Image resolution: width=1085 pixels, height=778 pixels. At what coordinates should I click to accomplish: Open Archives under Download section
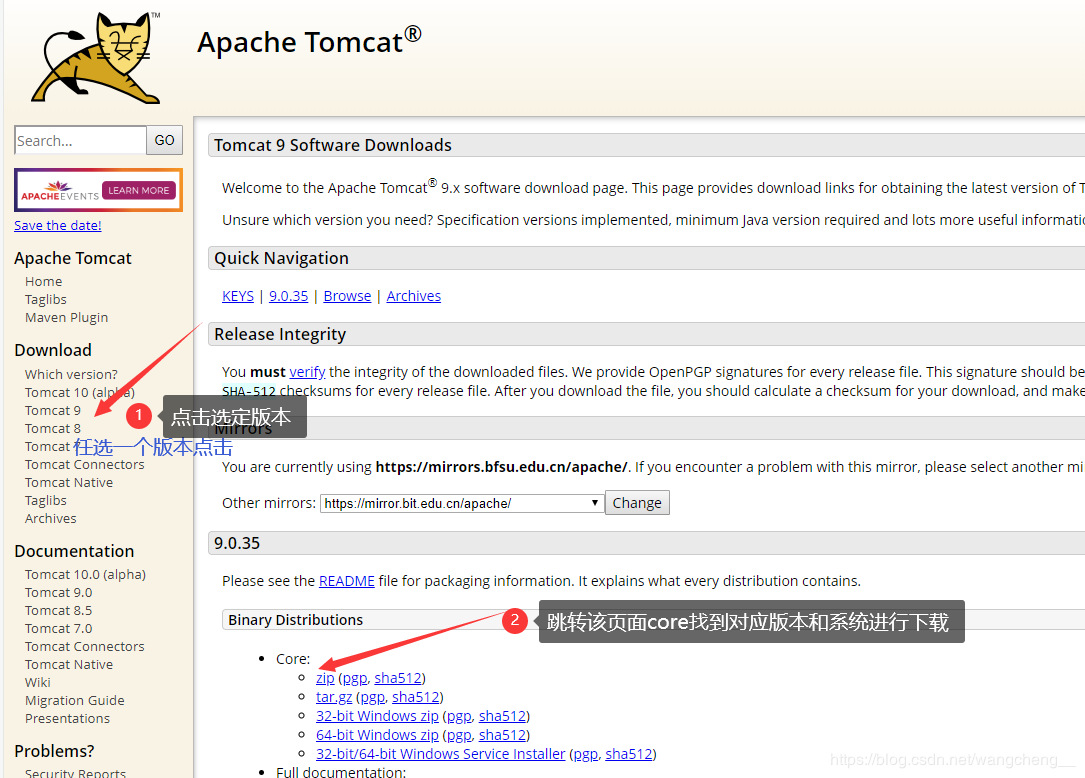coord(51,518)
